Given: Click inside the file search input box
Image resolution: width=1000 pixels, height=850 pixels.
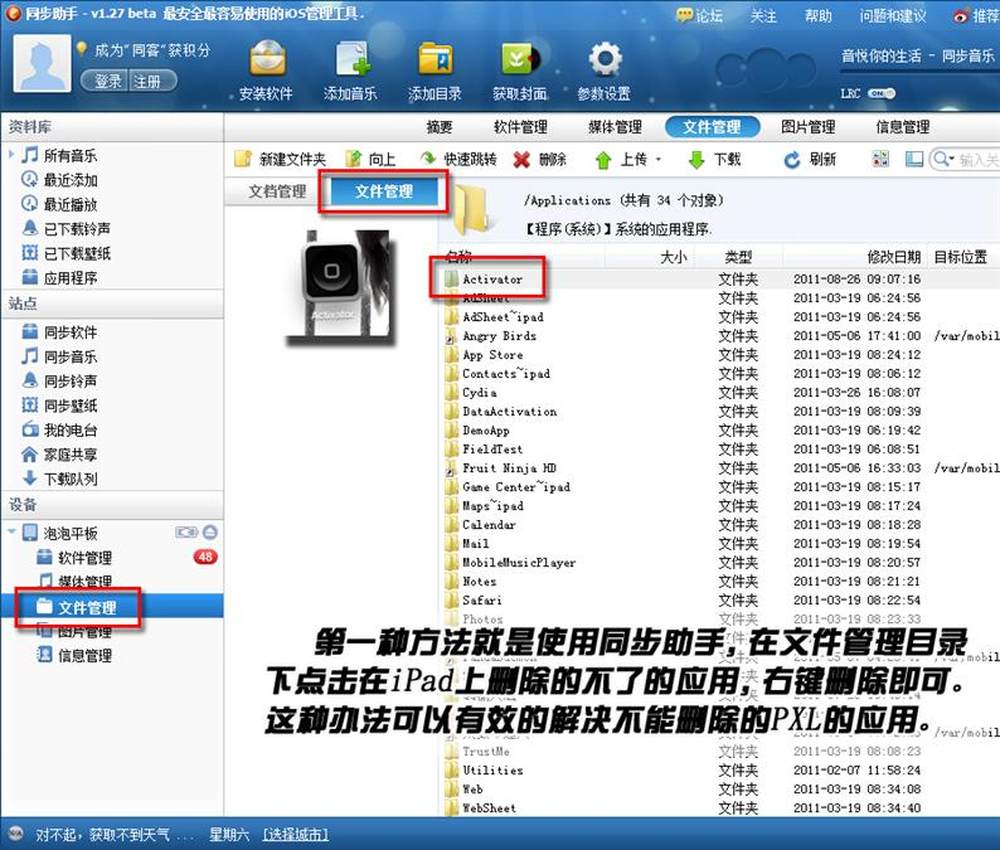Looking at the screenshot, I should [x=978, y=159].
